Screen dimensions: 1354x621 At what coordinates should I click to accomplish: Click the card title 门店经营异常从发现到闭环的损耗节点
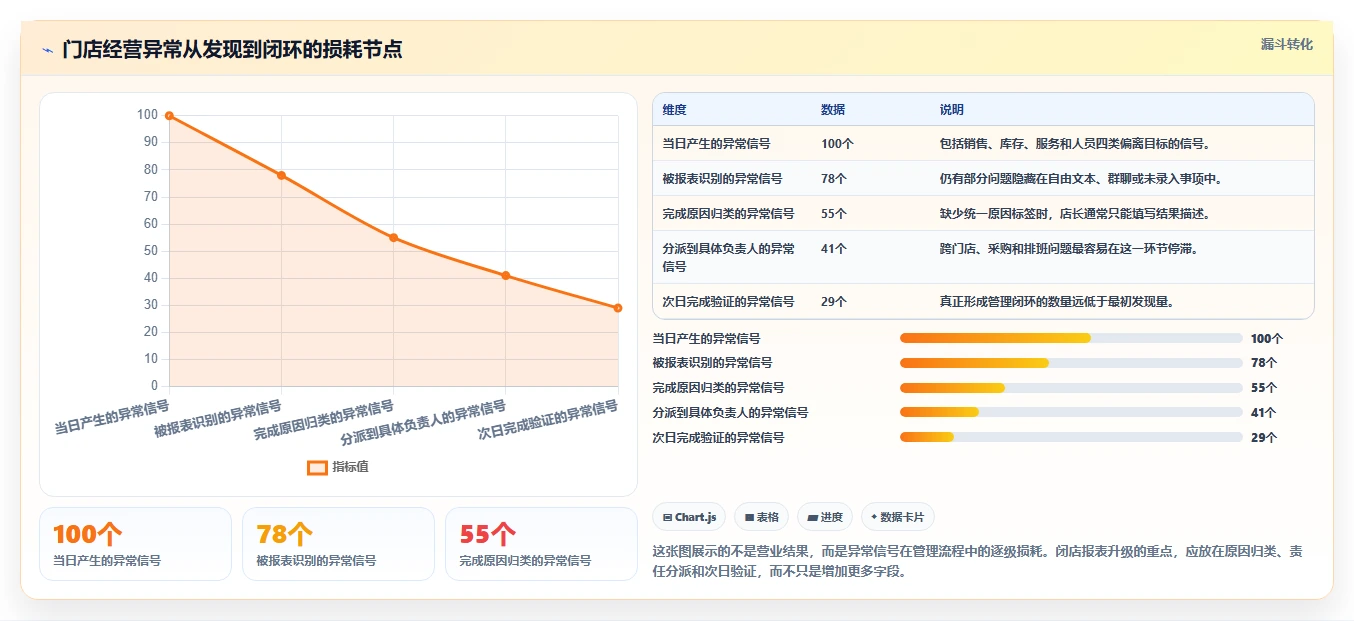[x=232, y=50]
